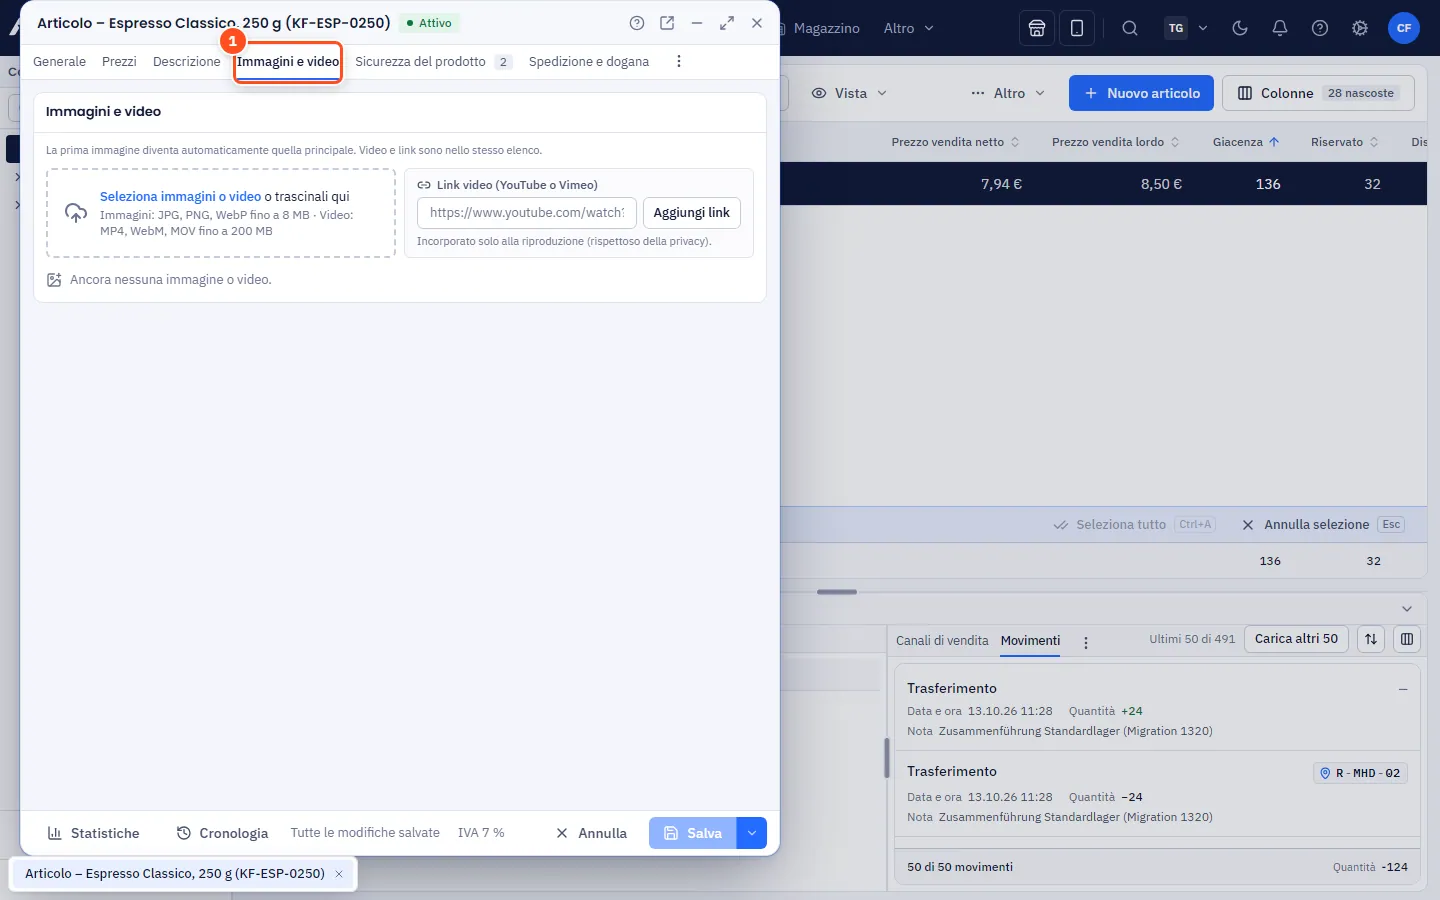This screenshot has width=1440, height=900.
Task: Close the Espresso Classico bottom tab
Action: coord(339,874)
